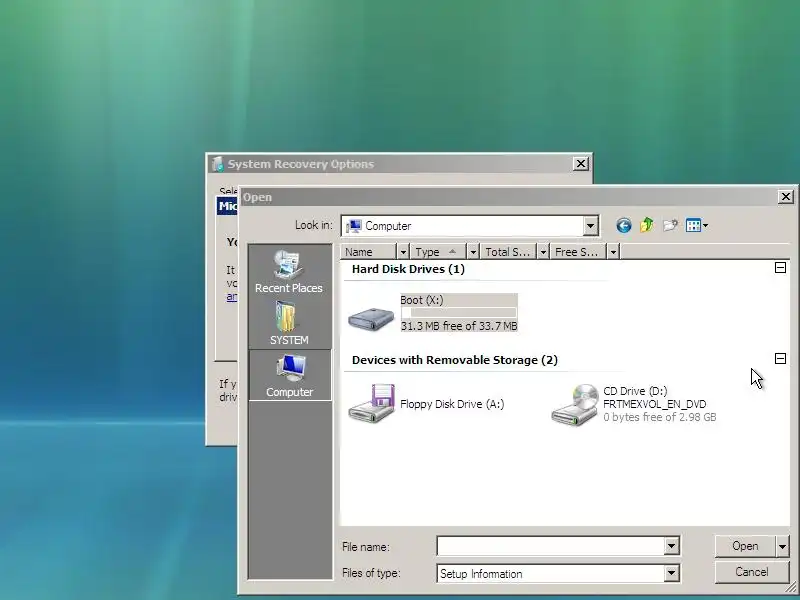Select the Boot (X:) hard disk icon
The image size is (800, 600).
371,318
